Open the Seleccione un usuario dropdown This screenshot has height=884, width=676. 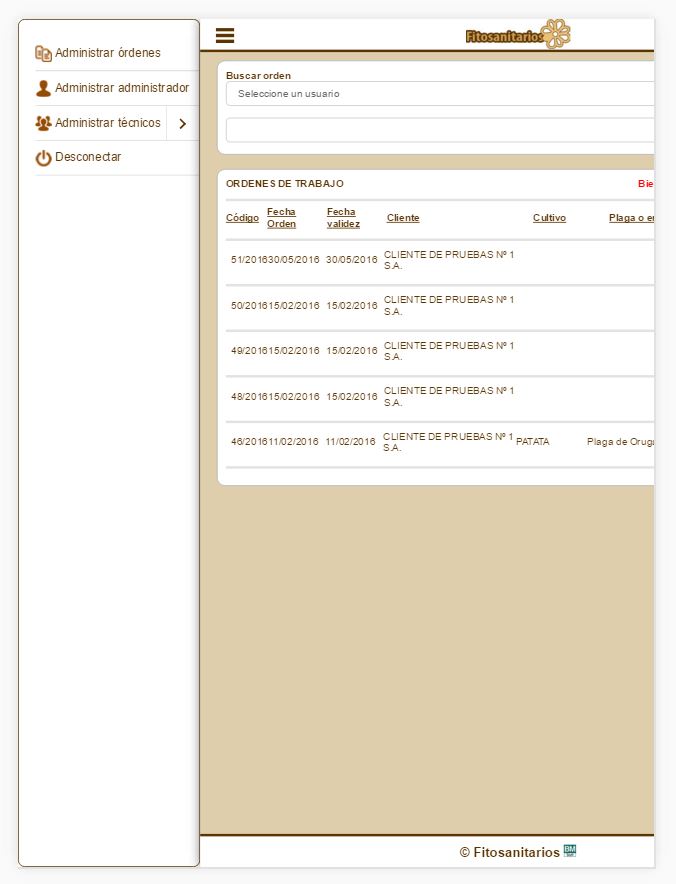pyautogui.click(x=440, y=94)
